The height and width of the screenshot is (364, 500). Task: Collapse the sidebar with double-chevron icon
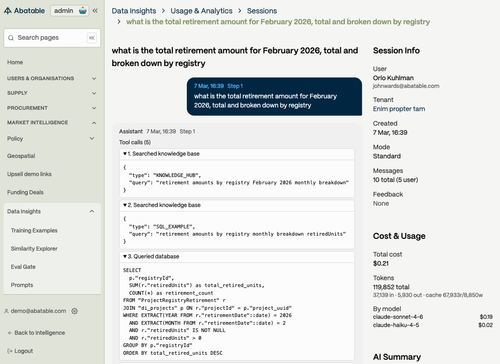tap(95, 11)
